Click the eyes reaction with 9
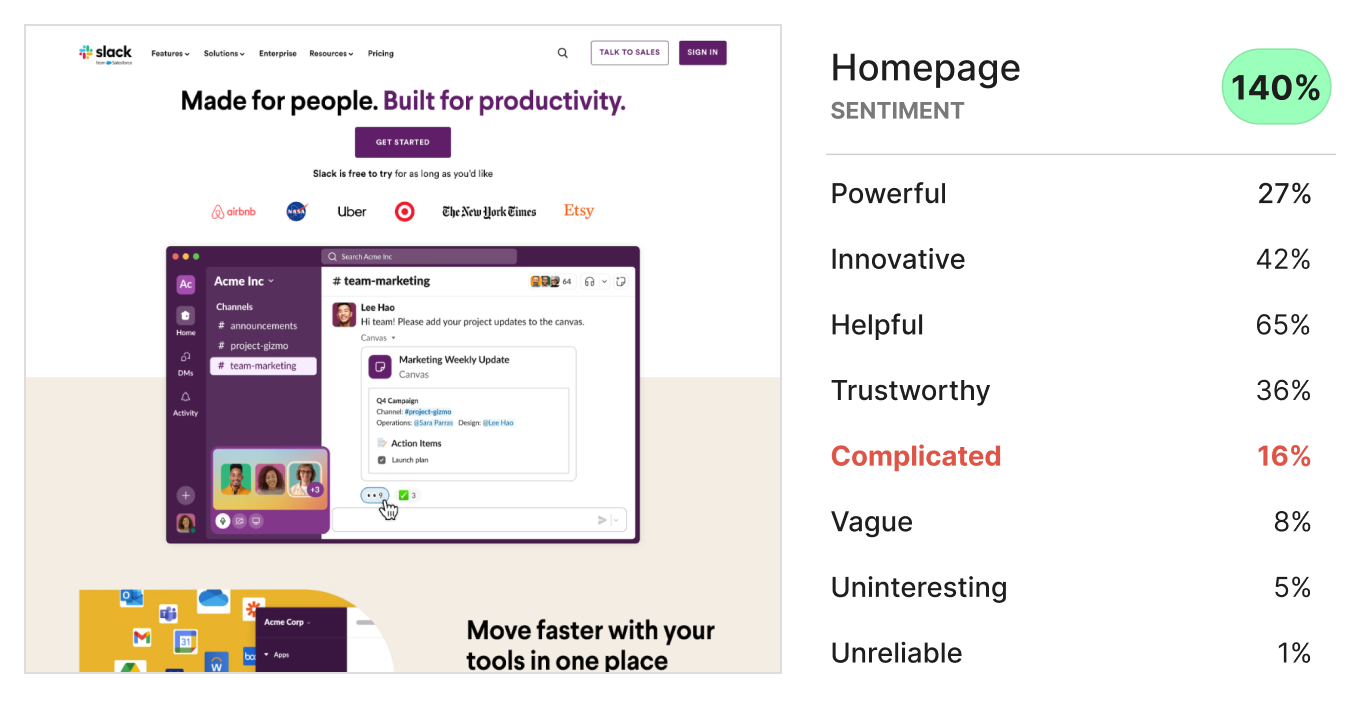The image size is (1356, 705). pos(375,495)
